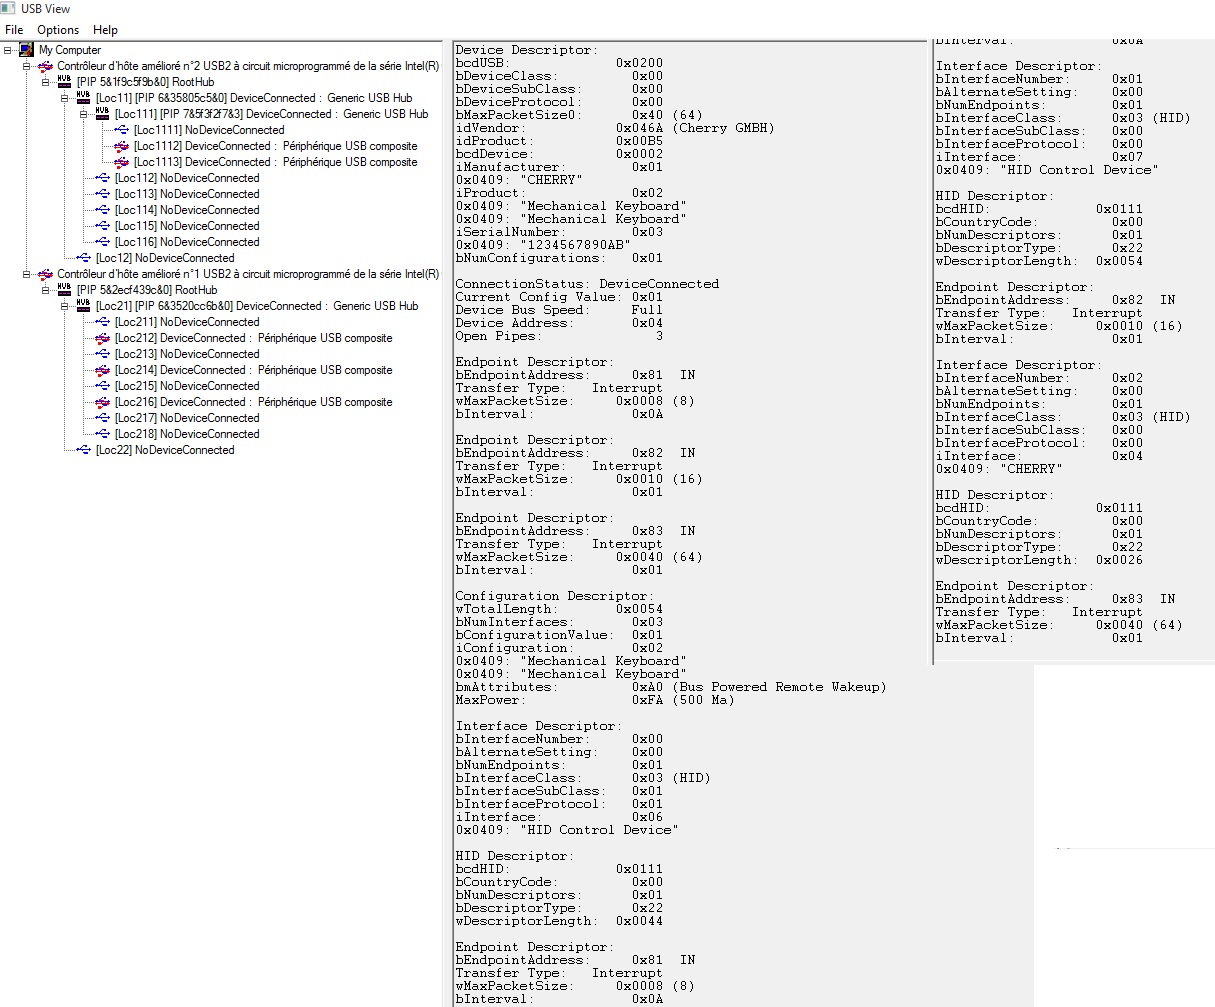Collapse the PIP 5&2ecf439c&0 RootHub node
The image size is (1215, 1007).
(46, 290)
